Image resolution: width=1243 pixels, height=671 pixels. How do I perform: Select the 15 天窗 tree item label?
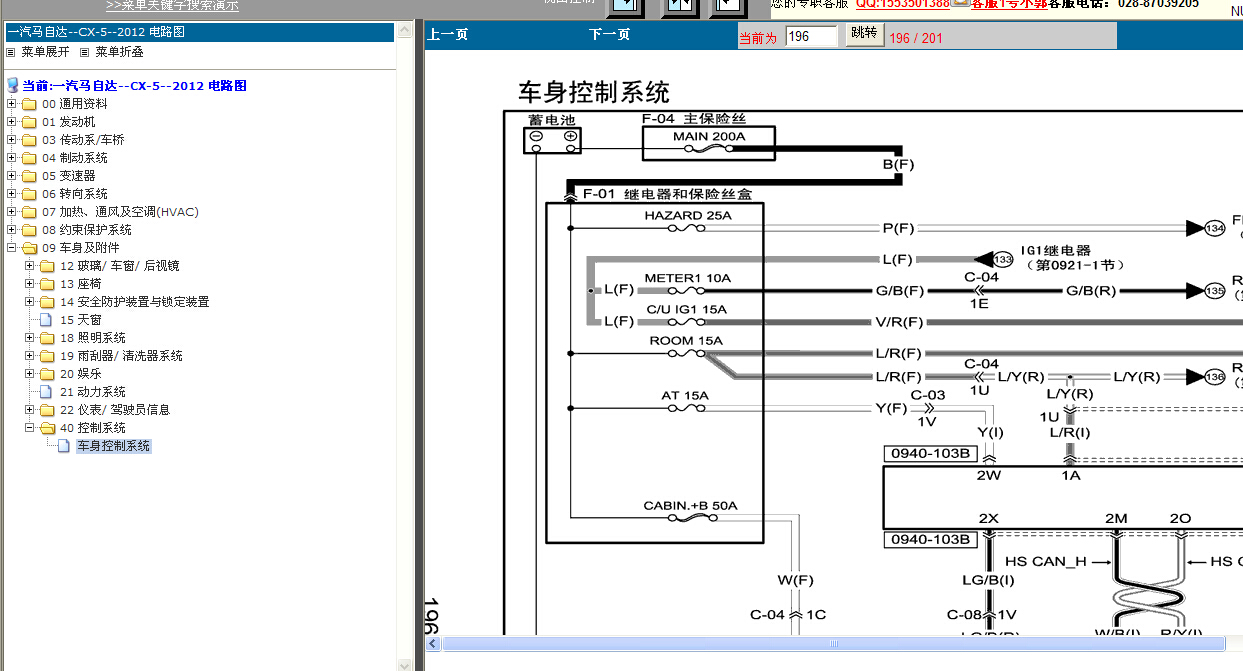pyautogui.click(x=81, y=320)
